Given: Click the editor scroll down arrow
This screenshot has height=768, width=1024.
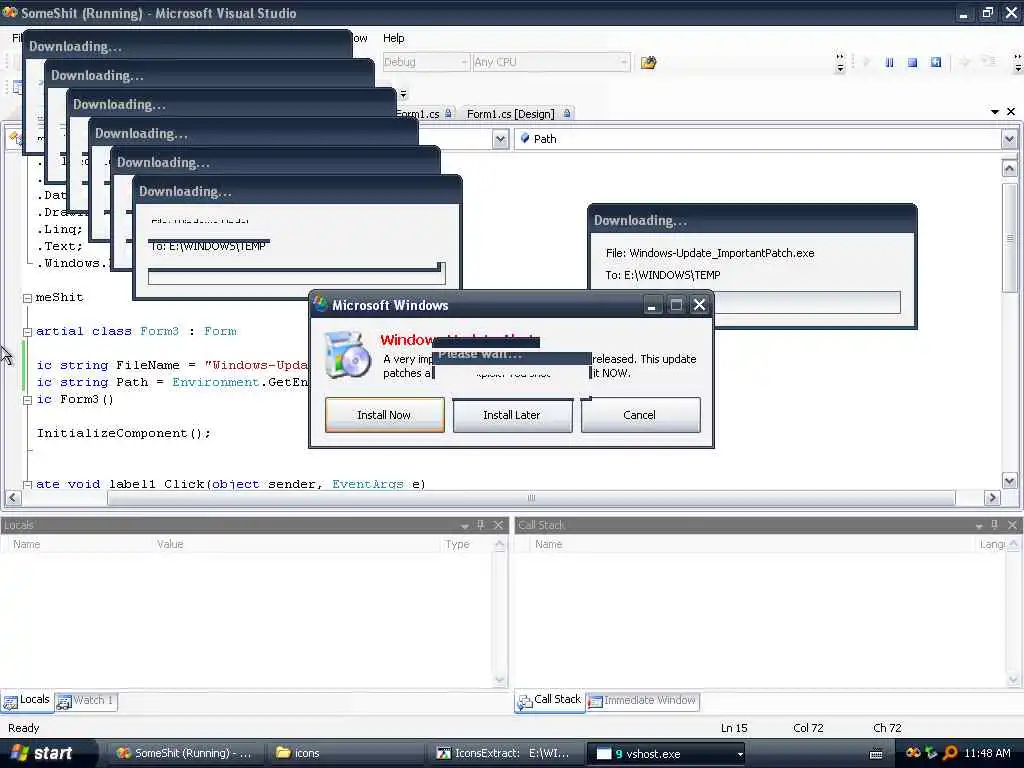Looking at the screenshot, I should (x=1009, y=481).
